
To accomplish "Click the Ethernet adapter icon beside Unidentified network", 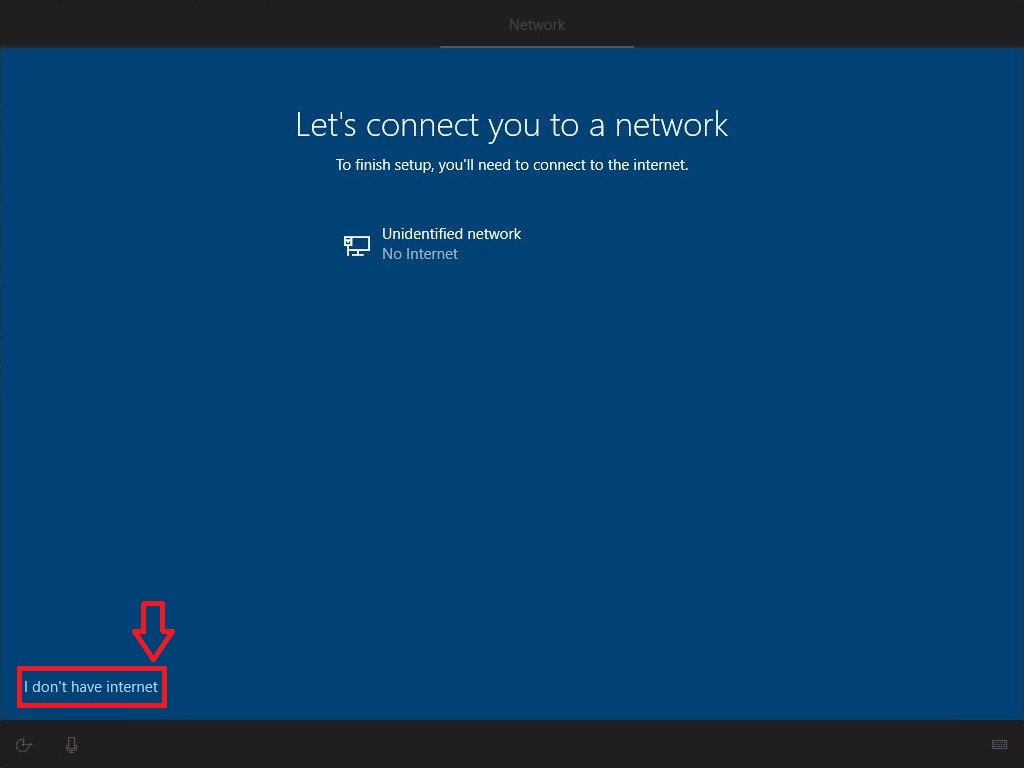I will pos(356,245).
